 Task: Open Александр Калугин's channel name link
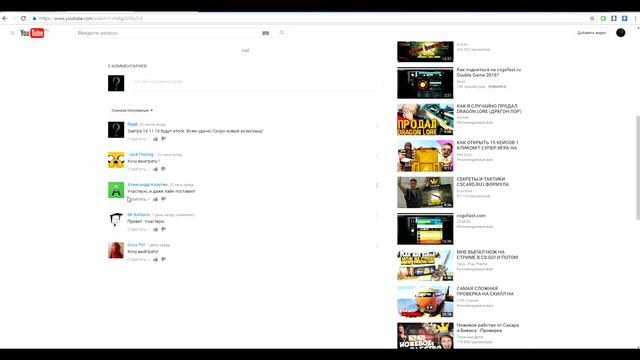click(x=147, y=184)
